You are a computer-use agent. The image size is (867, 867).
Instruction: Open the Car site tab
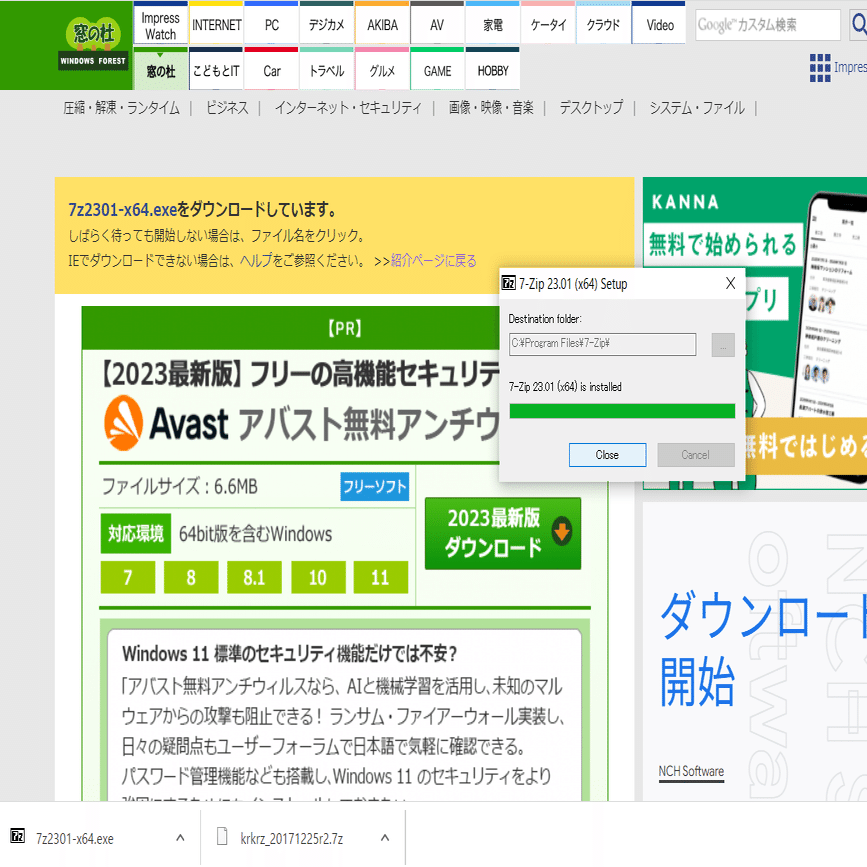click(271, 70)
